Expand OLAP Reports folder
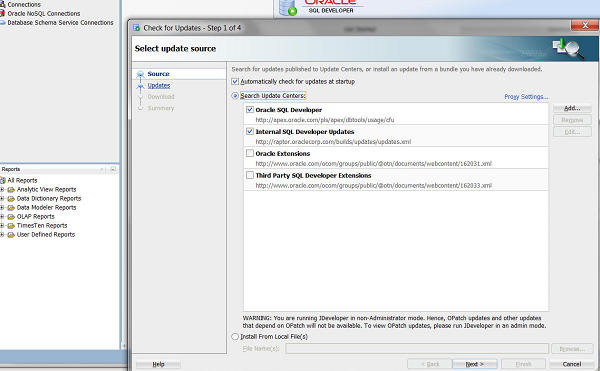 2,216
